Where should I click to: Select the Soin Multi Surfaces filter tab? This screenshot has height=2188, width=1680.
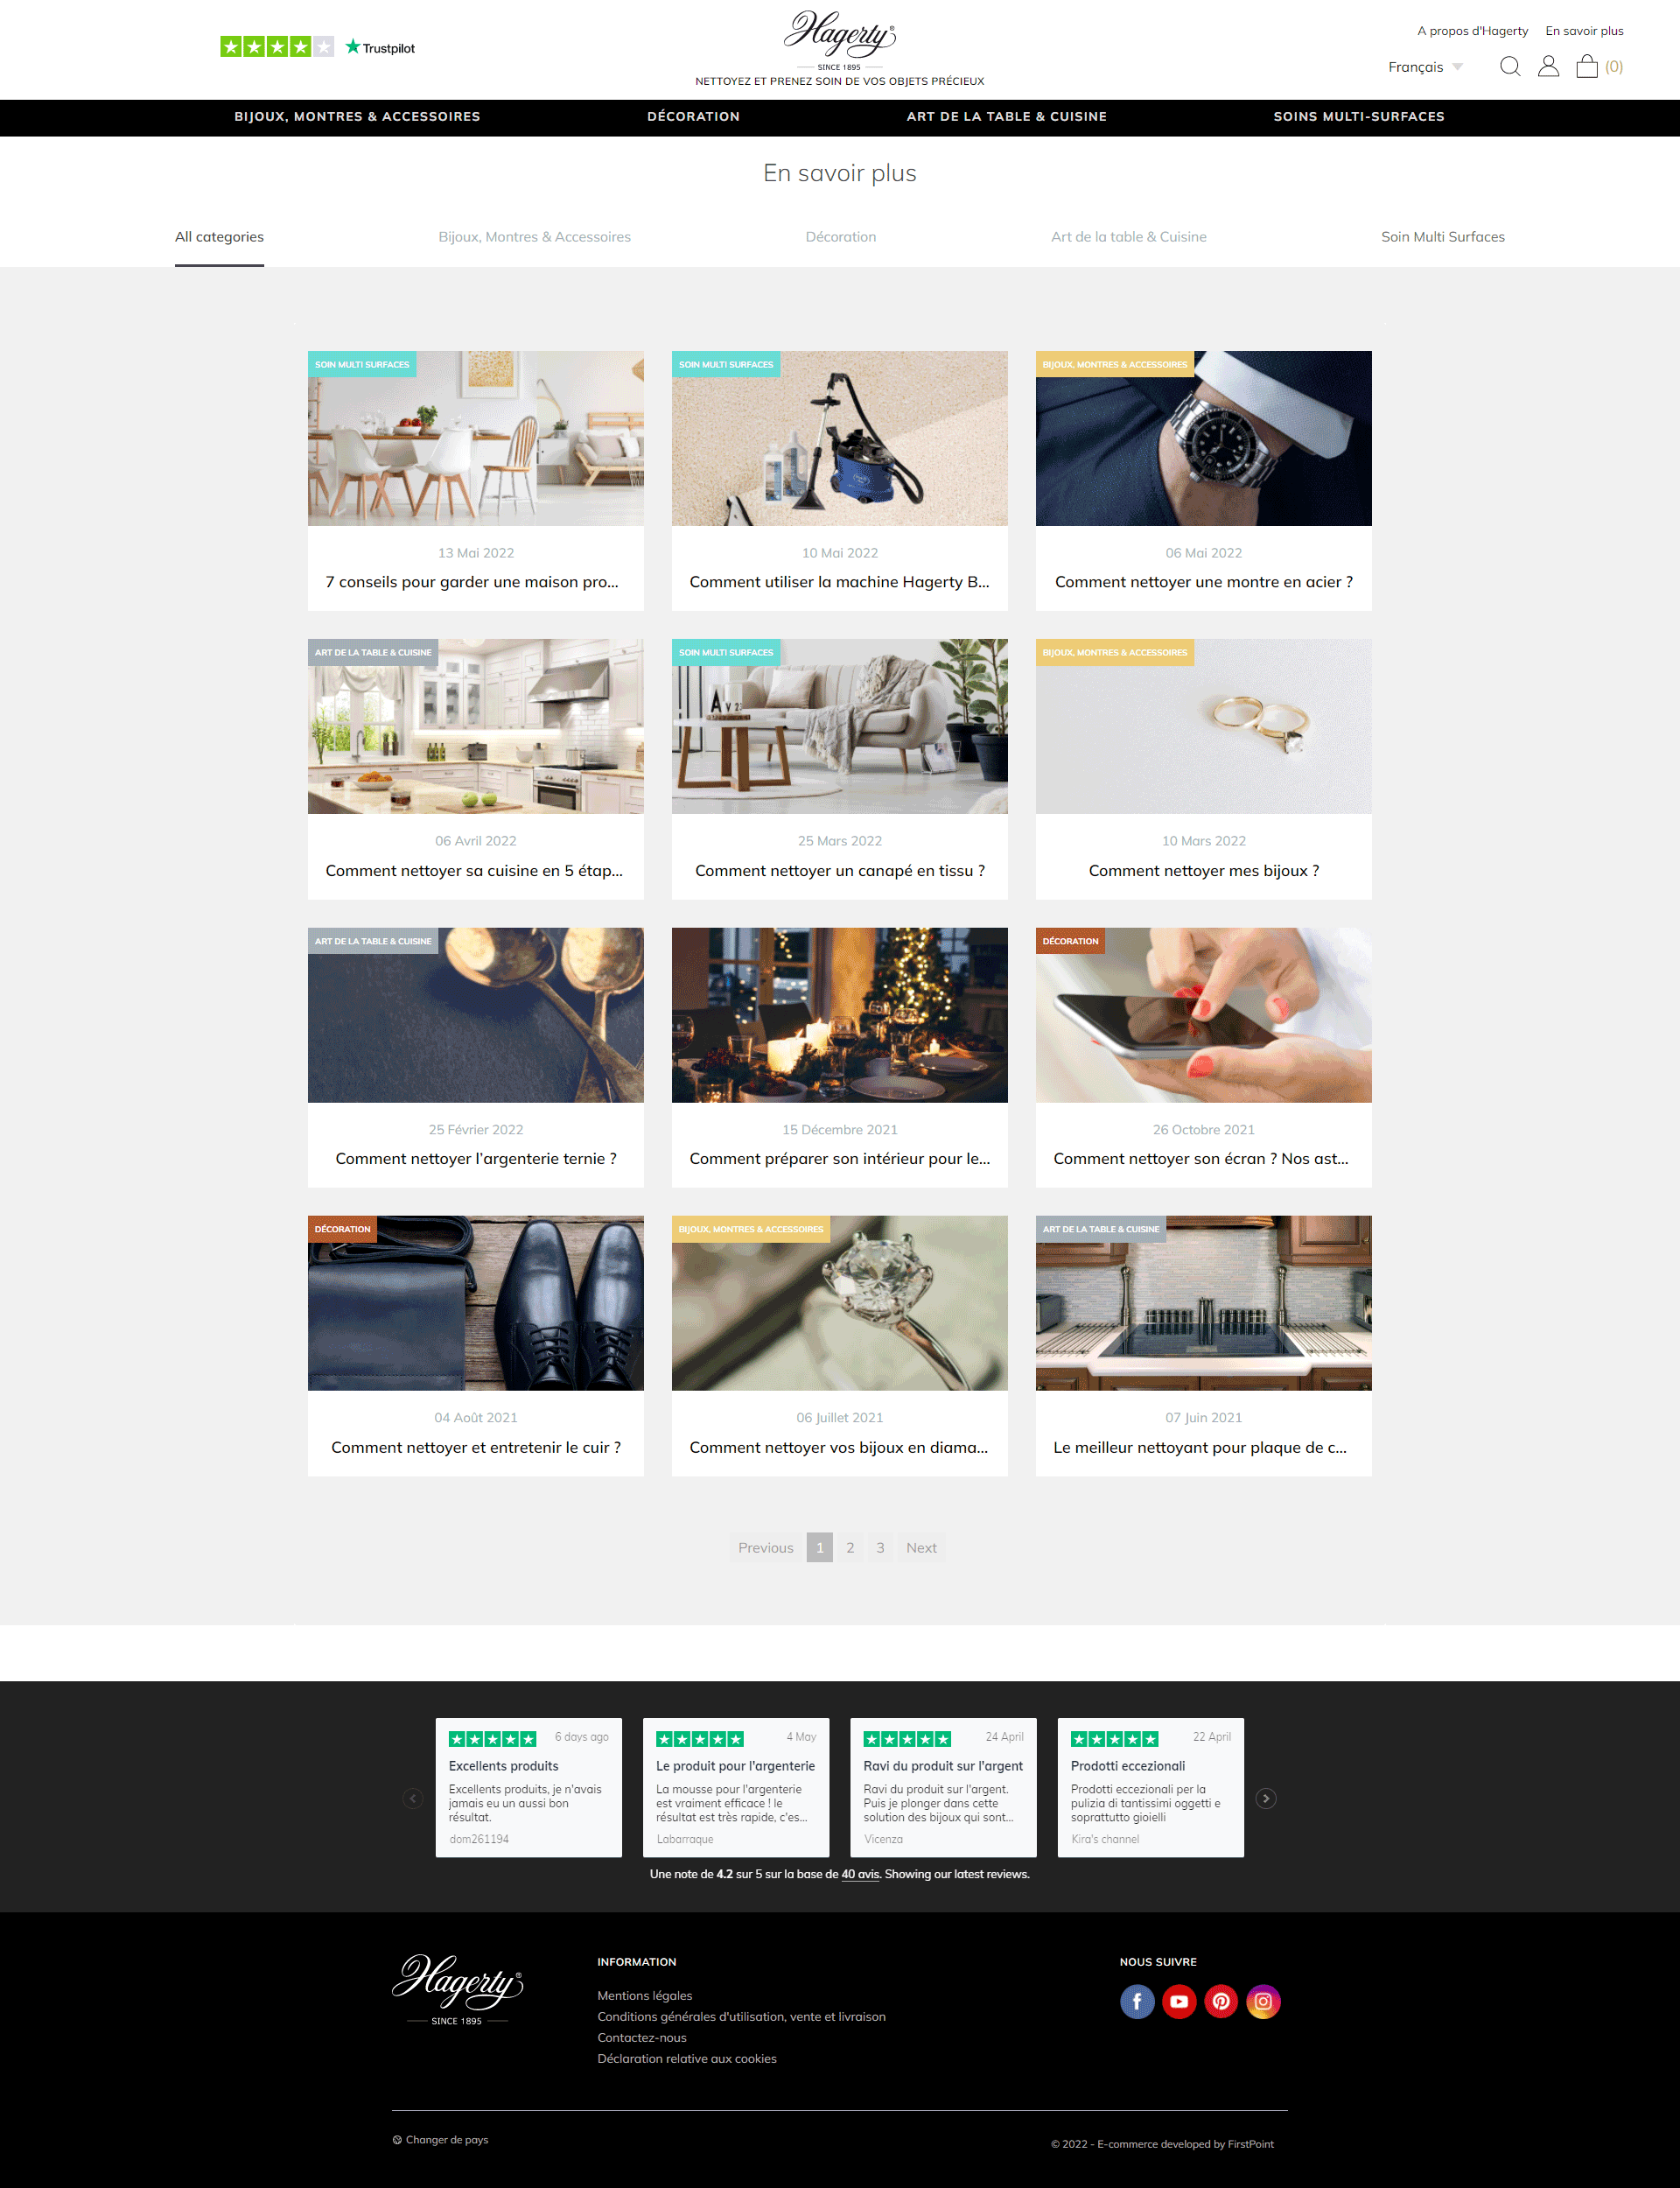coord(1442,237)
